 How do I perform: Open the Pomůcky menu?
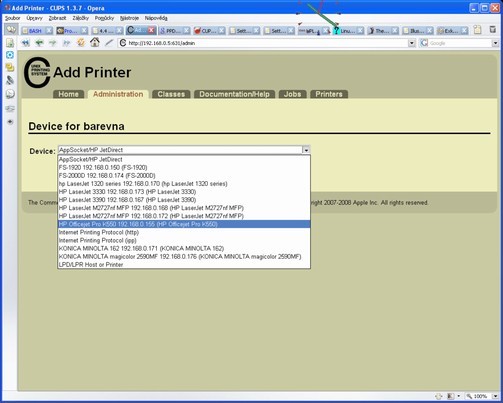104,18
